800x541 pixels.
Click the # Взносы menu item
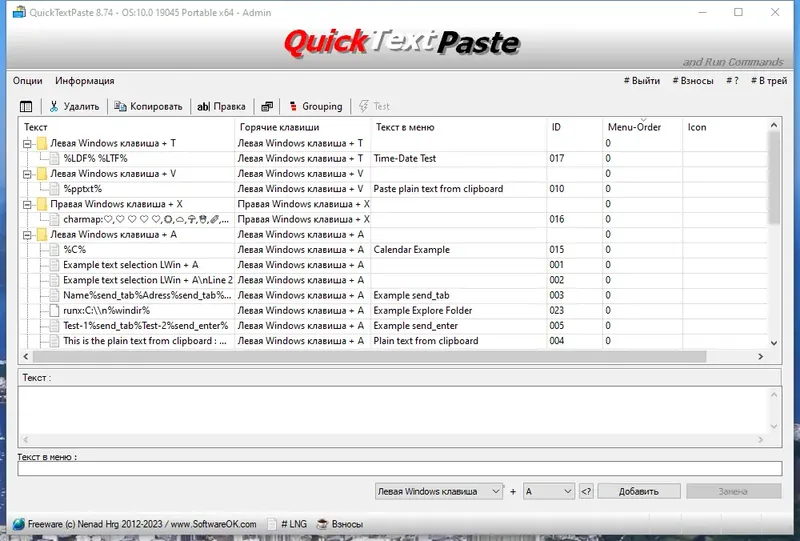(x=693, y=81)
